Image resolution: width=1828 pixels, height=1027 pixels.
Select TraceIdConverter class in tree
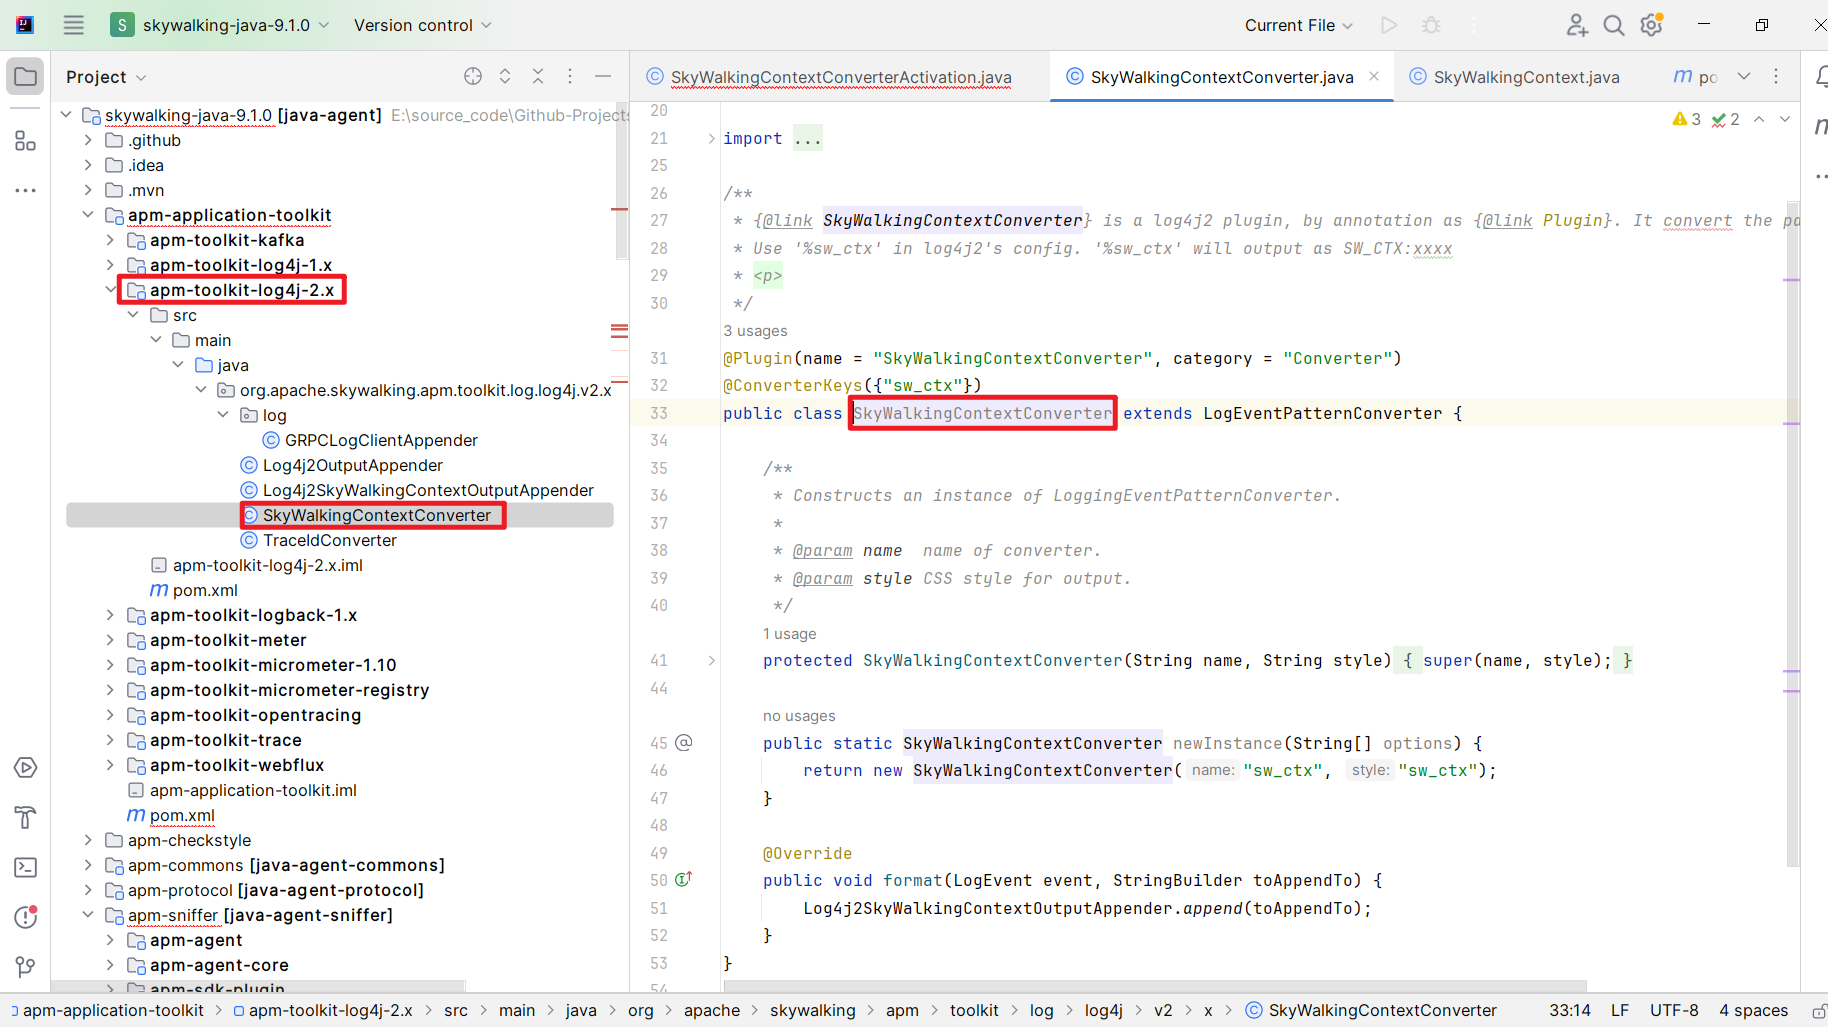point(319,540)
